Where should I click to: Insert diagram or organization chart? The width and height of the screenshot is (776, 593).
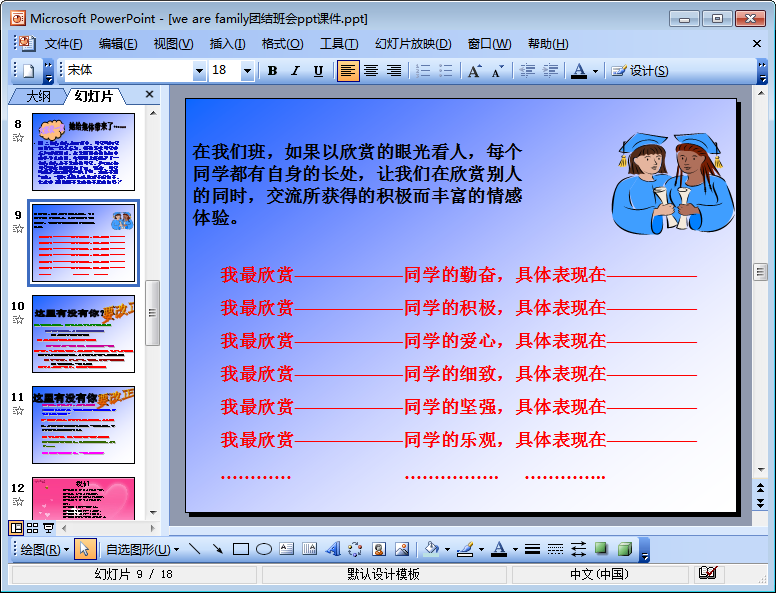355,549
